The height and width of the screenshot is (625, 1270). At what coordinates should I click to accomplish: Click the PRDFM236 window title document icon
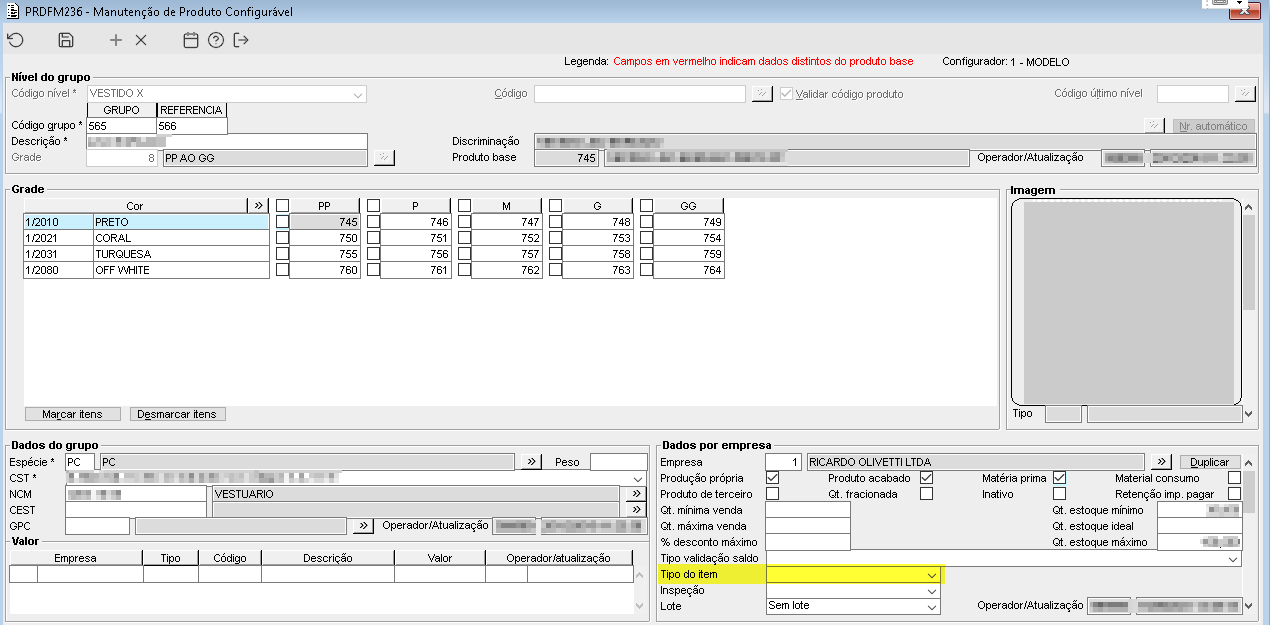(x=11, y=10)
